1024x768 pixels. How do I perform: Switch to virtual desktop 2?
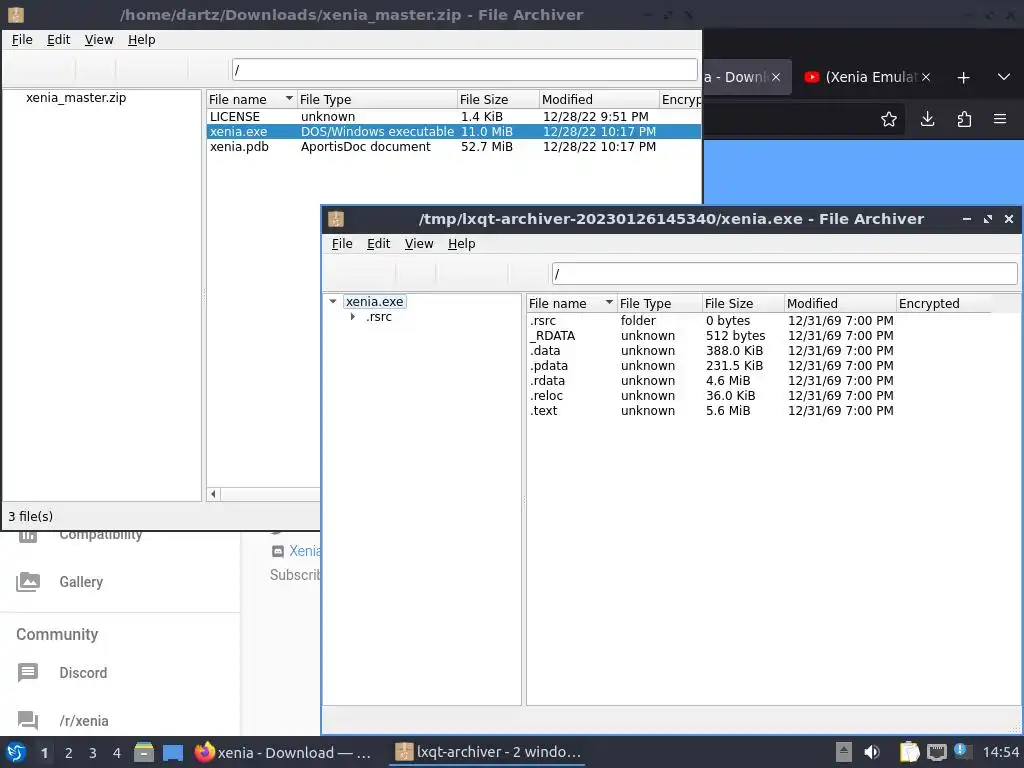point(69,753)
